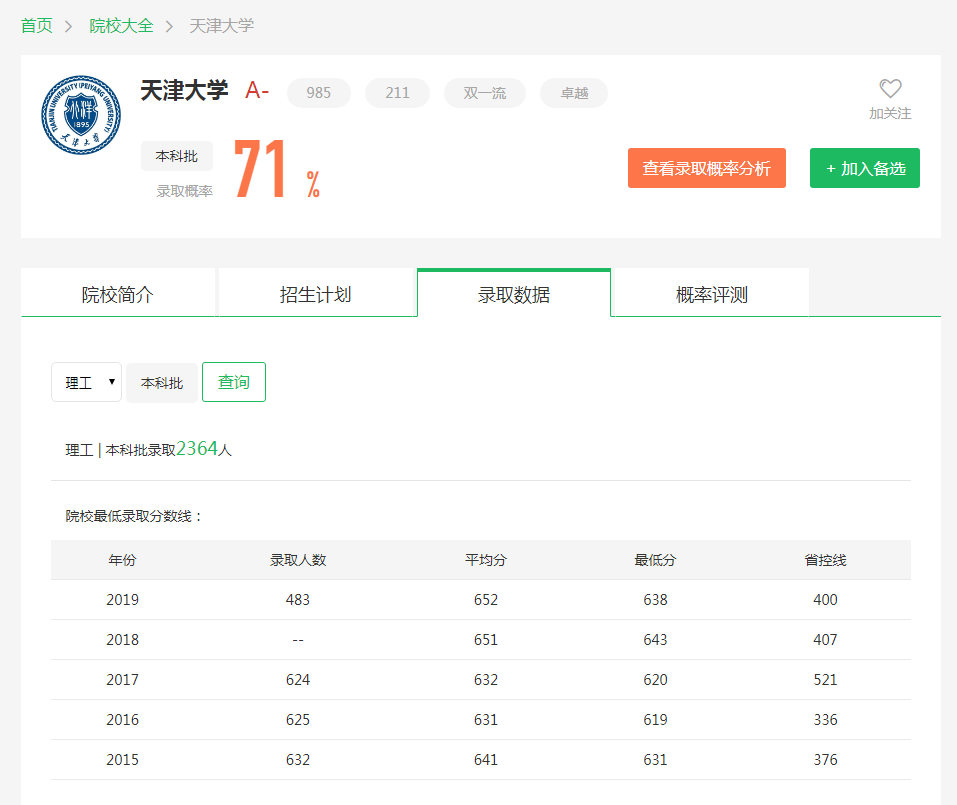Click the 985 tag

coord(319,93)
